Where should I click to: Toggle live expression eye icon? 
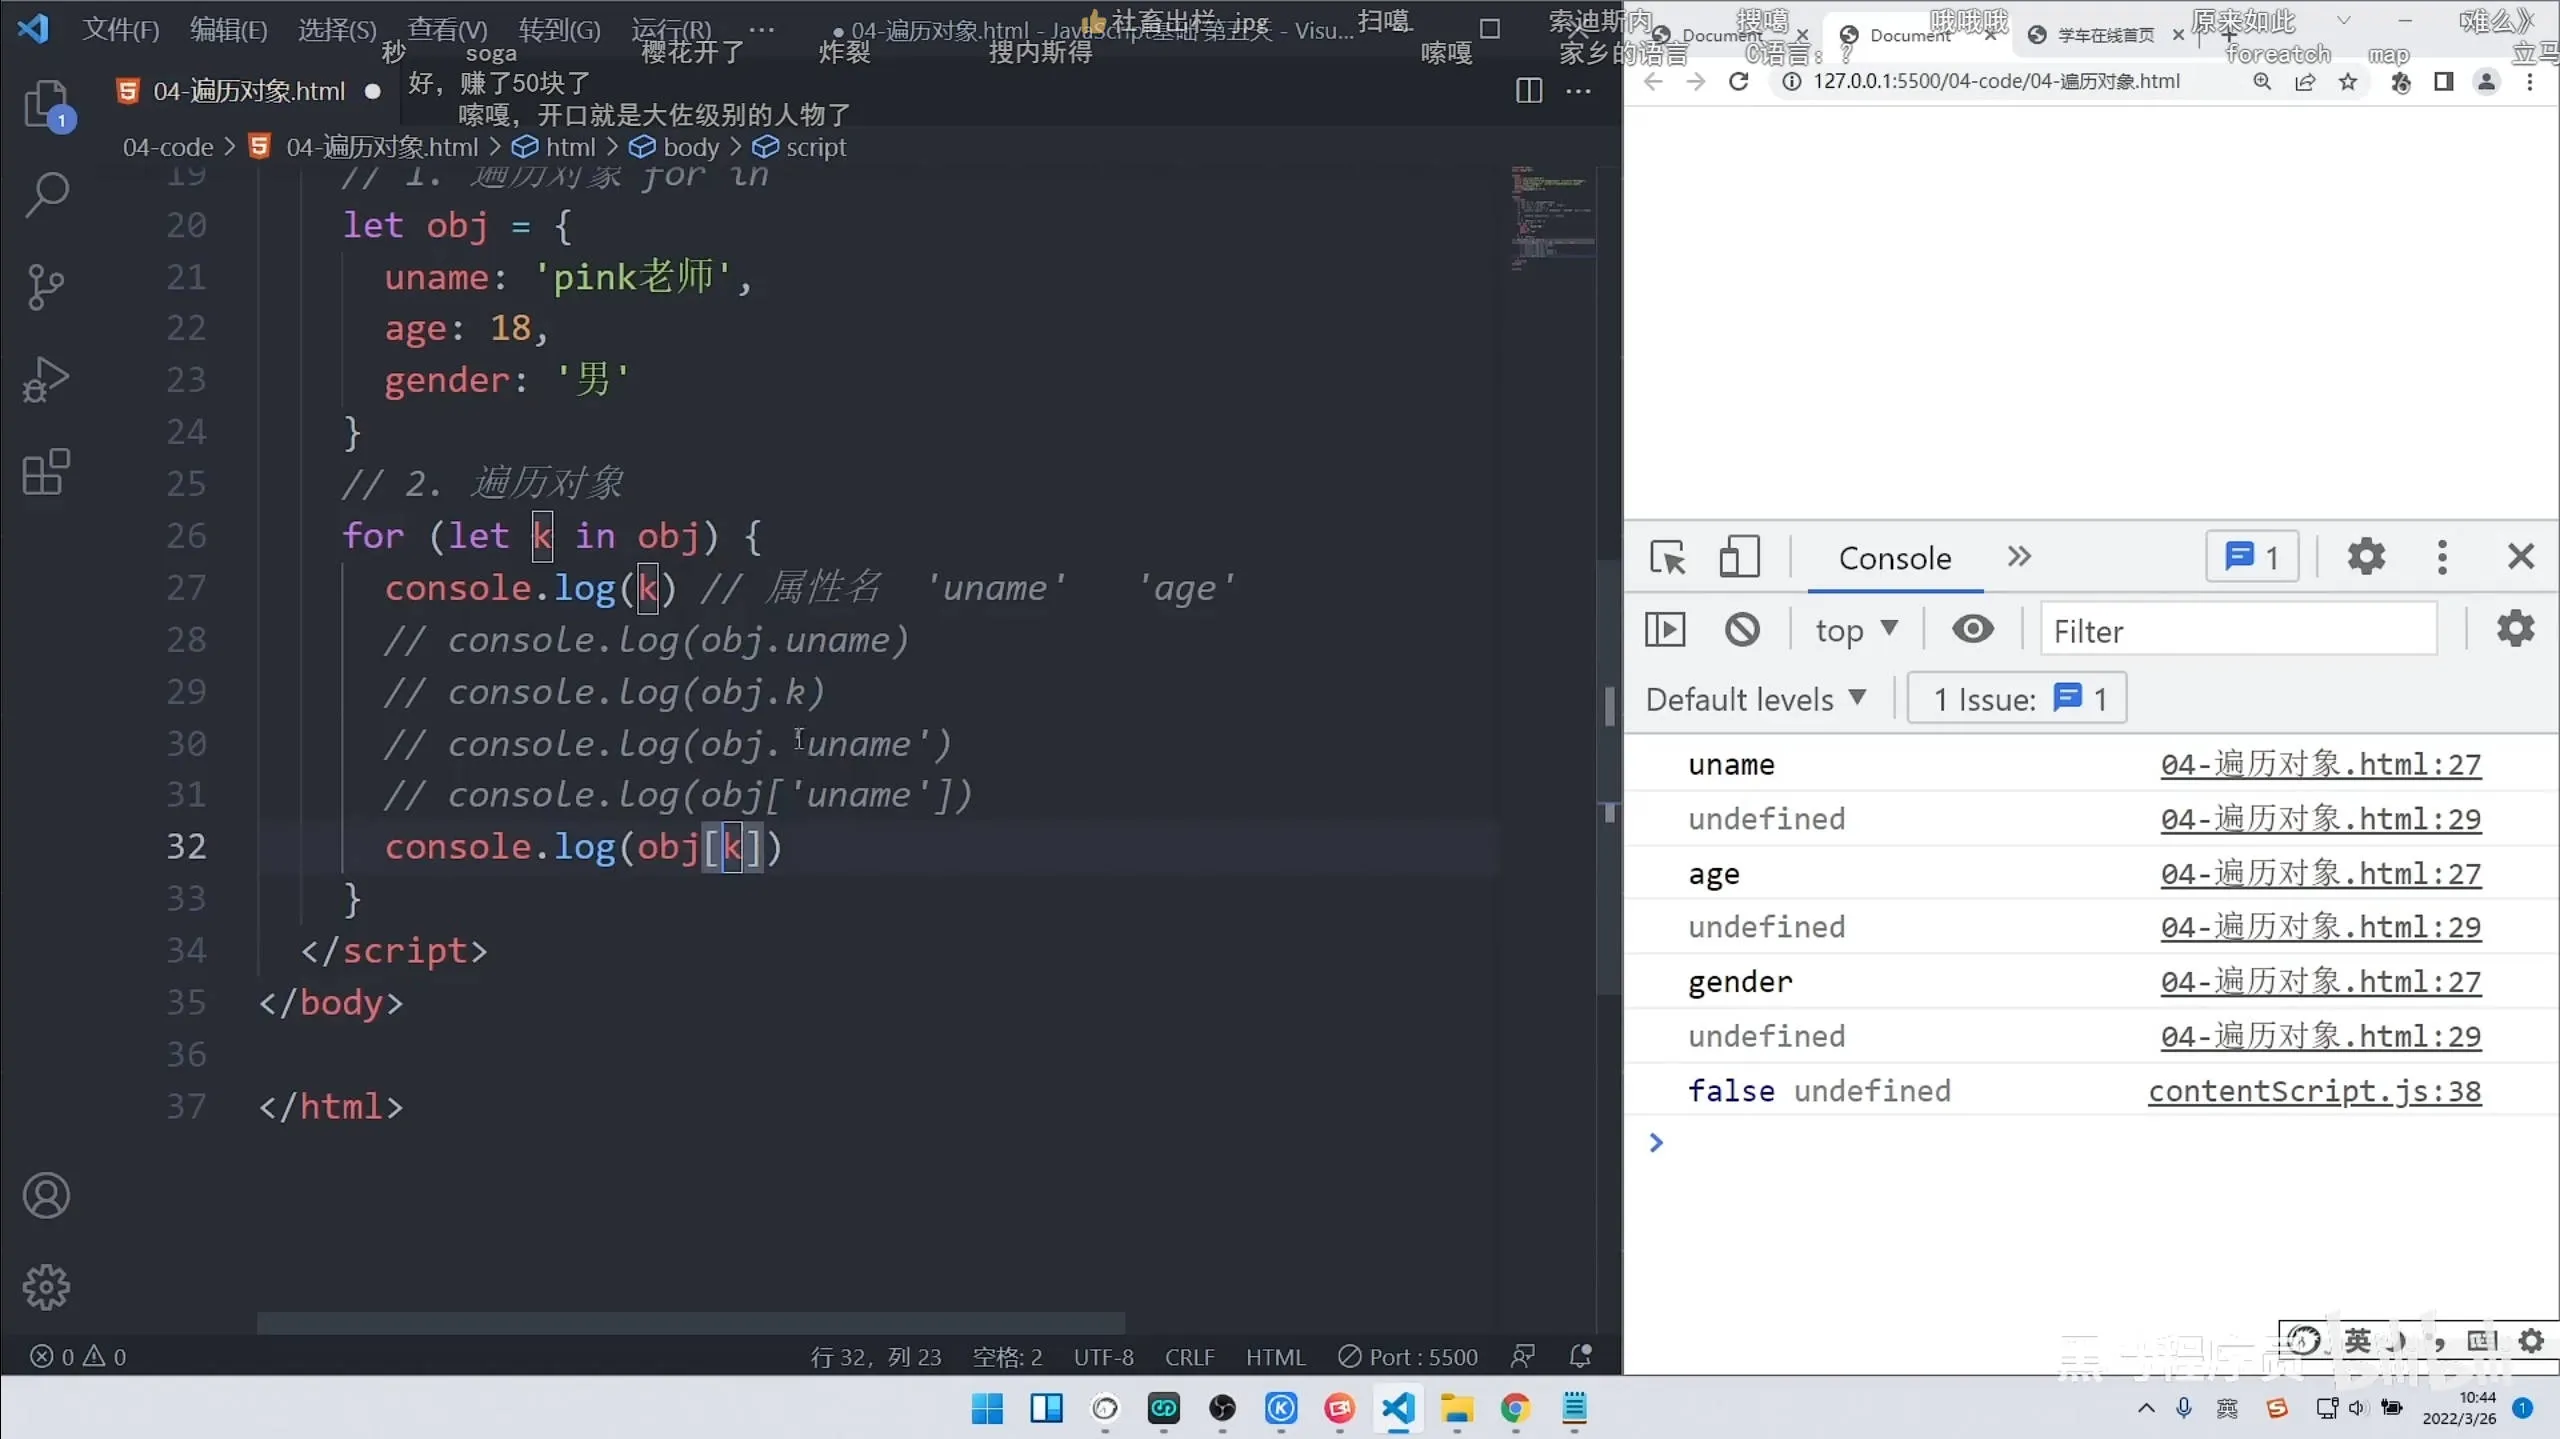pyautogui.click(x=1972, y=630)
